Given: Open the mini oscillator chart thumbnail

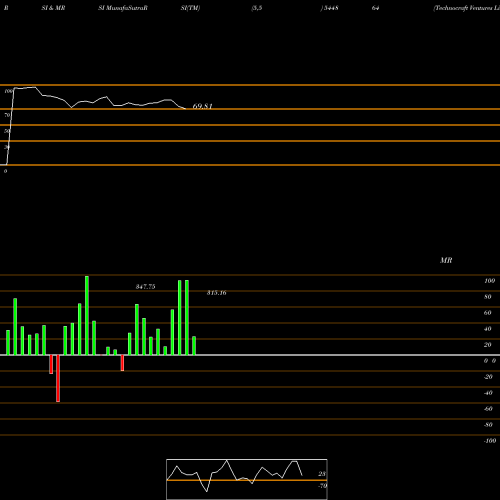Looking at the screenshot, I should pyautogui.click(x=247, y=479).
